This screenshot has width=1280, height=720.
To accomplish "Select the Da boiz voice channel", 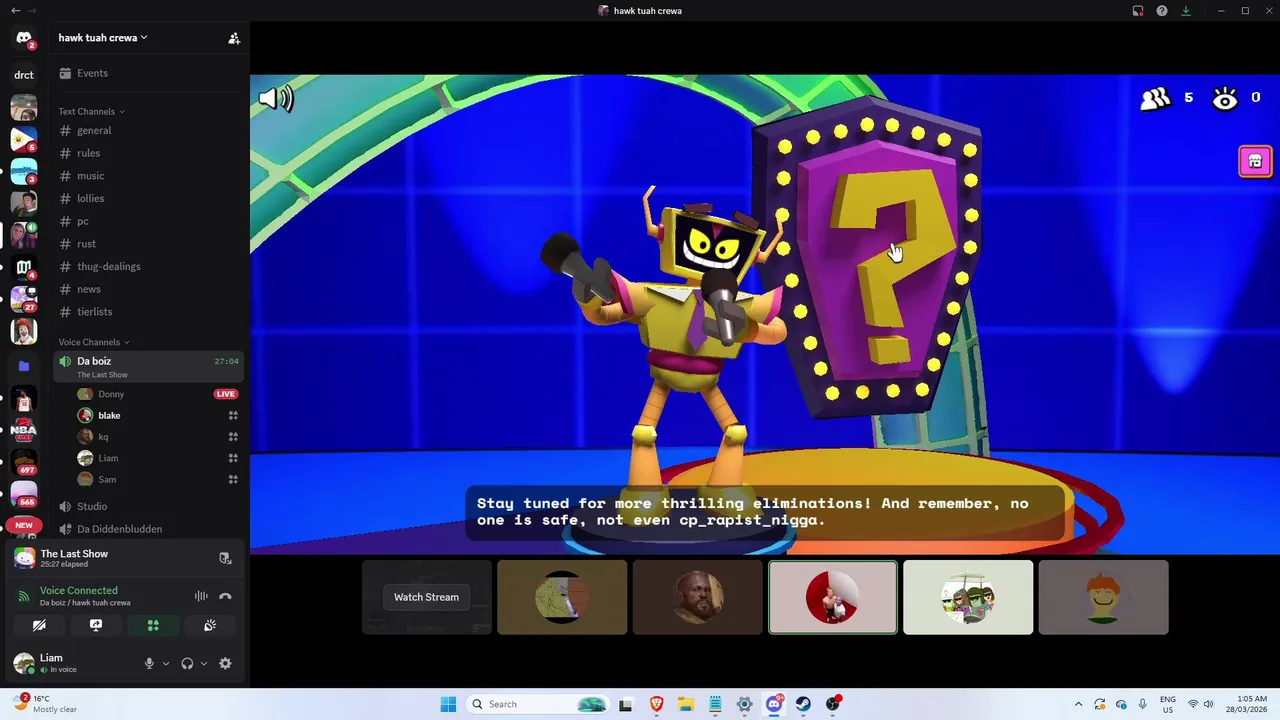I will 148,366.
